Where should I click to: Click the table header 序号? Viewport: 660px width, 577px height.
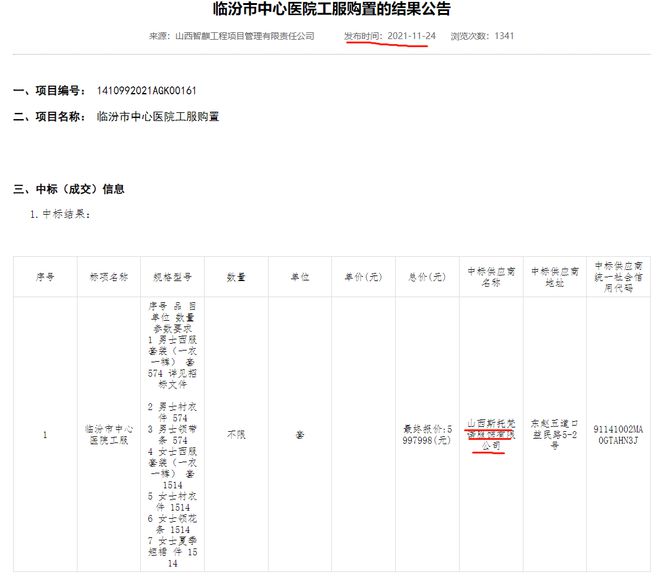[x=45, y=277]
